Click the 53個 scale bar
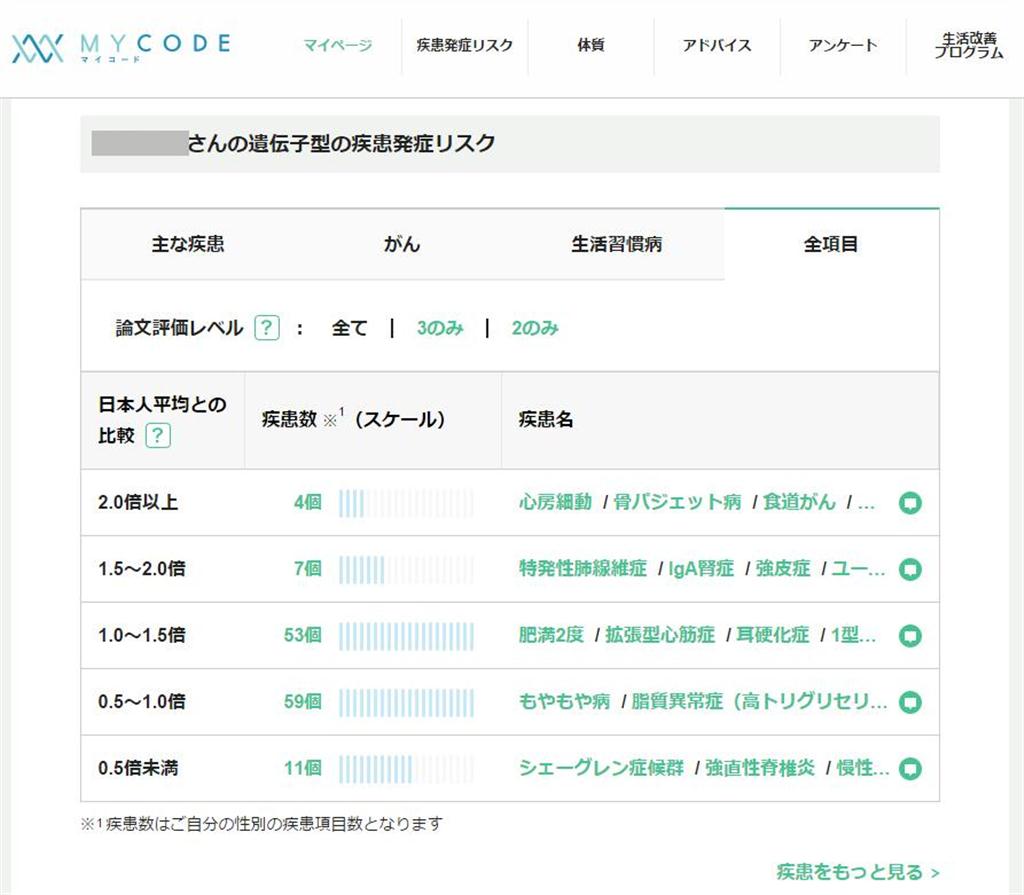Image resolution: width=1024 pixels, height=895 pixels. tap(406, 635)
